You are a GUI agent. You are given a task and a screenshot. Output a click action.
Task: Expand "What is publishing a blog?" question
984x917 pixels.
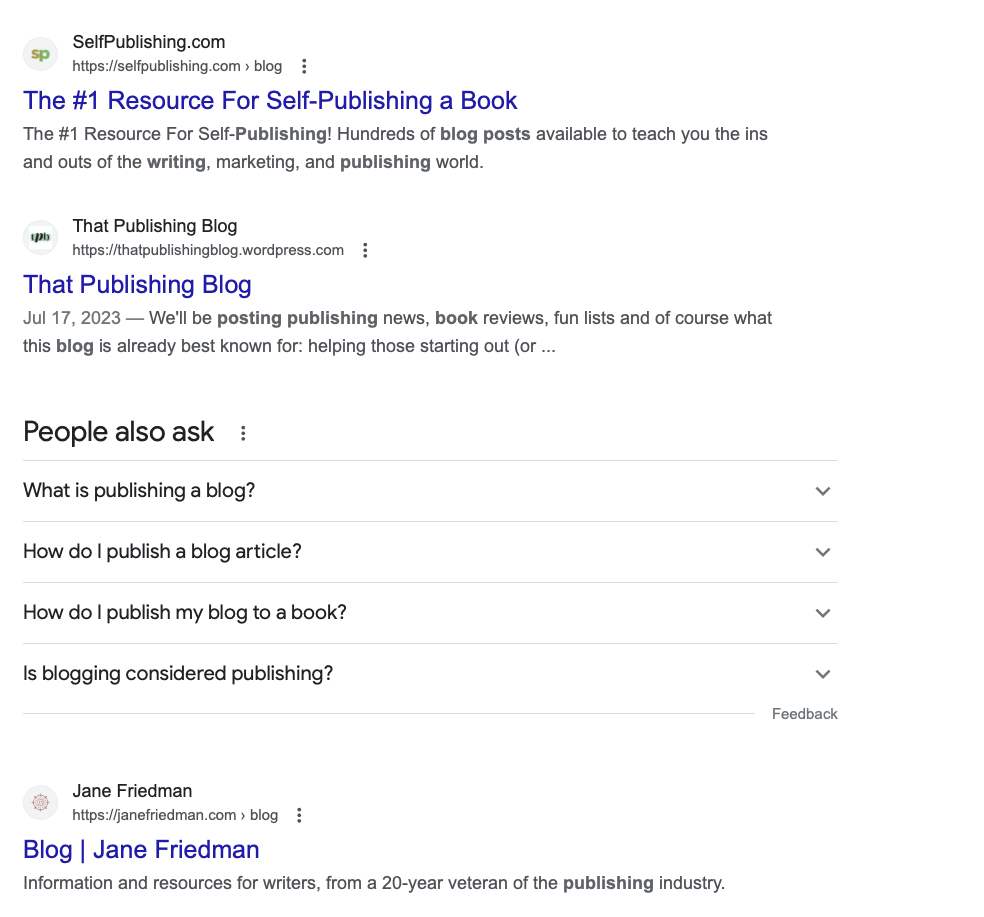tap(822, 491)
